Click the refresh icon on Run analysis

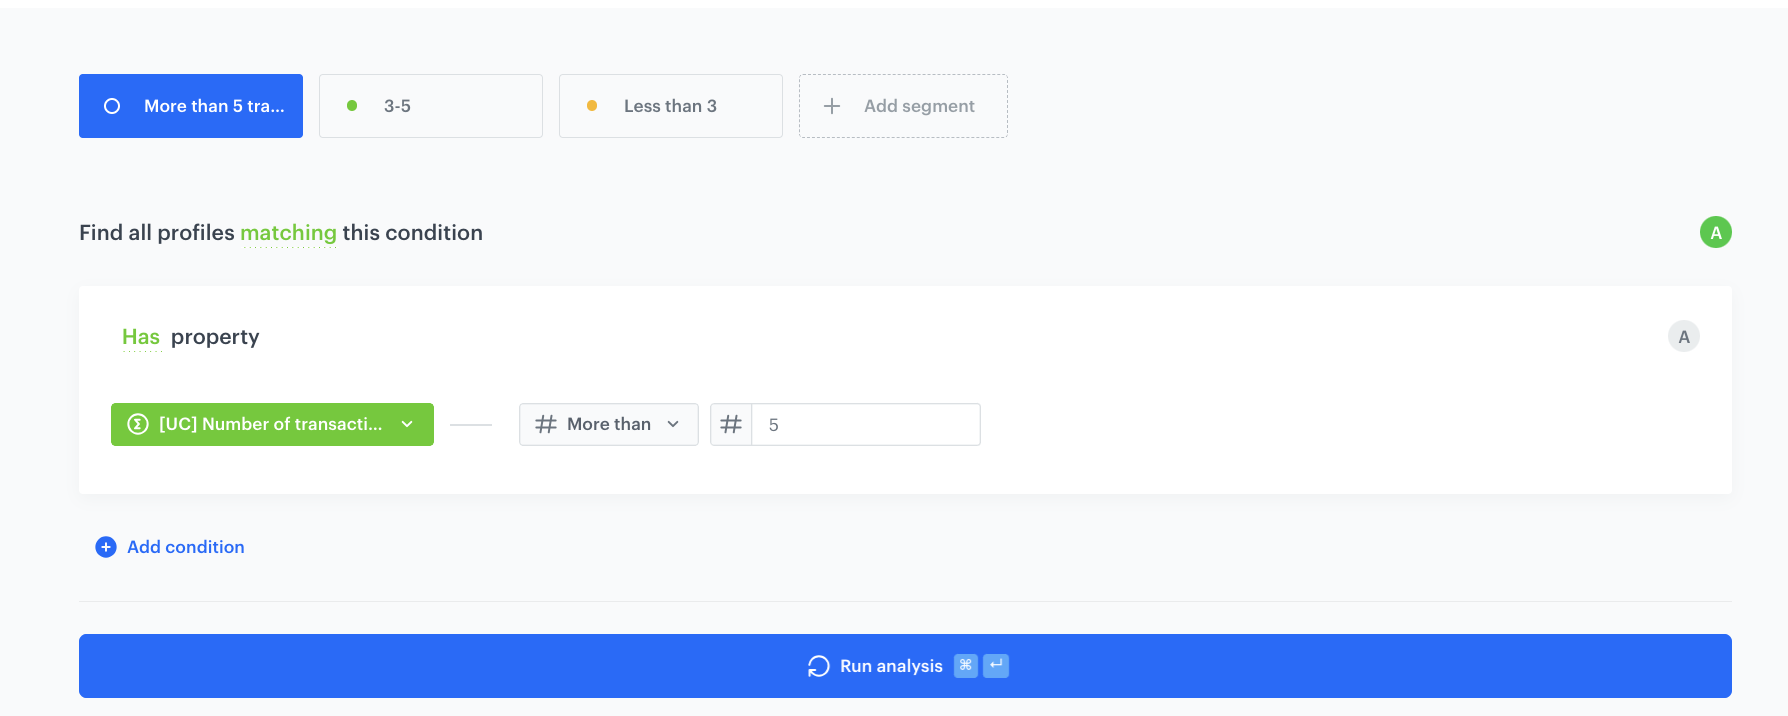[818, 666]
